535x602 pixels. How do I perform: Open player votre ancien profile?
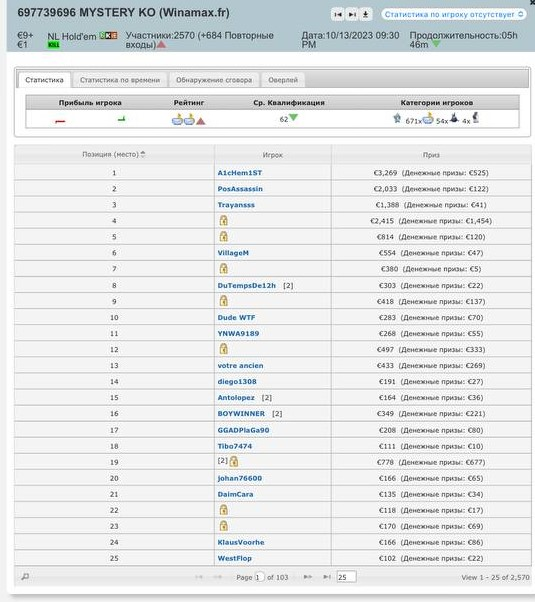point(240,366)
